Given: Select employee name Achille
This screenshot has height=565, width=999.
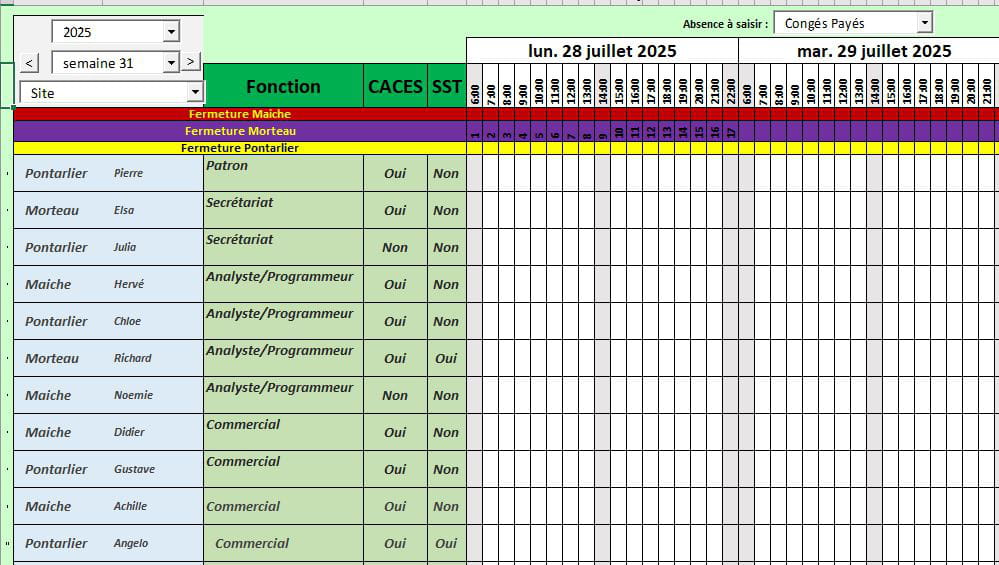Looking at the screenshot, I should coord(130,506).
